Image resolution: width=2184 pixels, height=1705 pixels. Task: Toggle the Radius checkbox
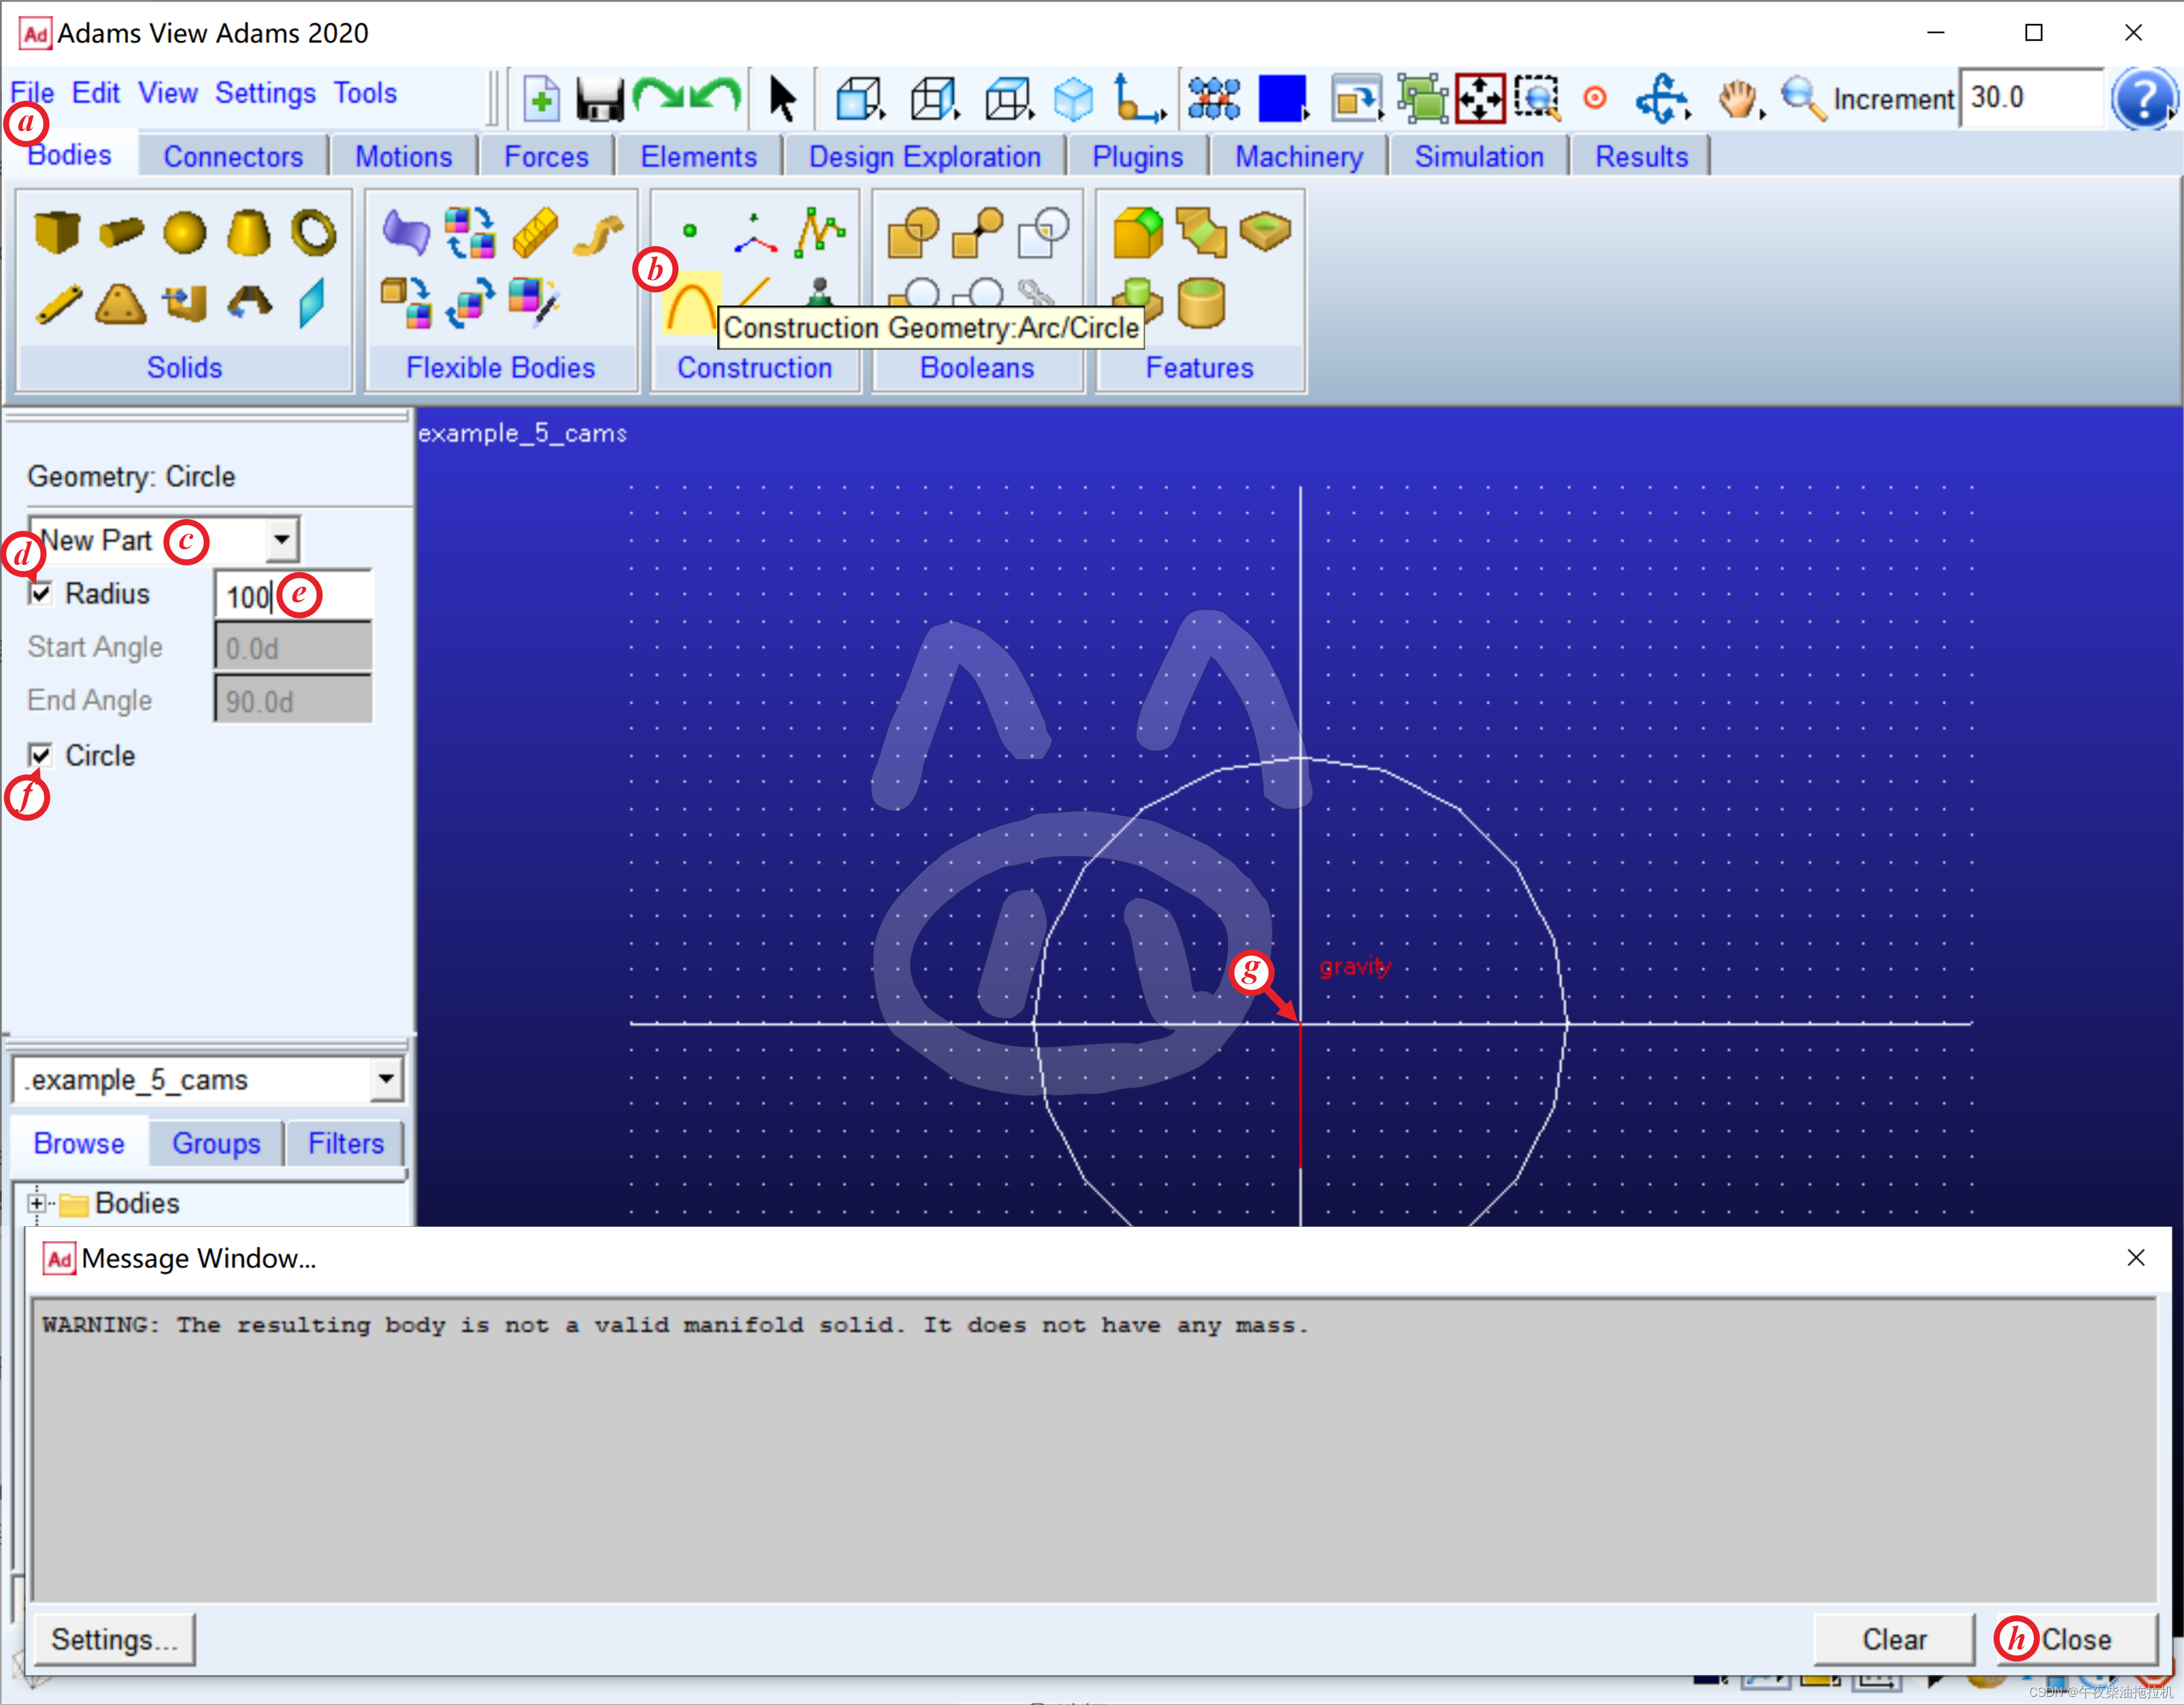pyautogui.click(x=41, y=594)
